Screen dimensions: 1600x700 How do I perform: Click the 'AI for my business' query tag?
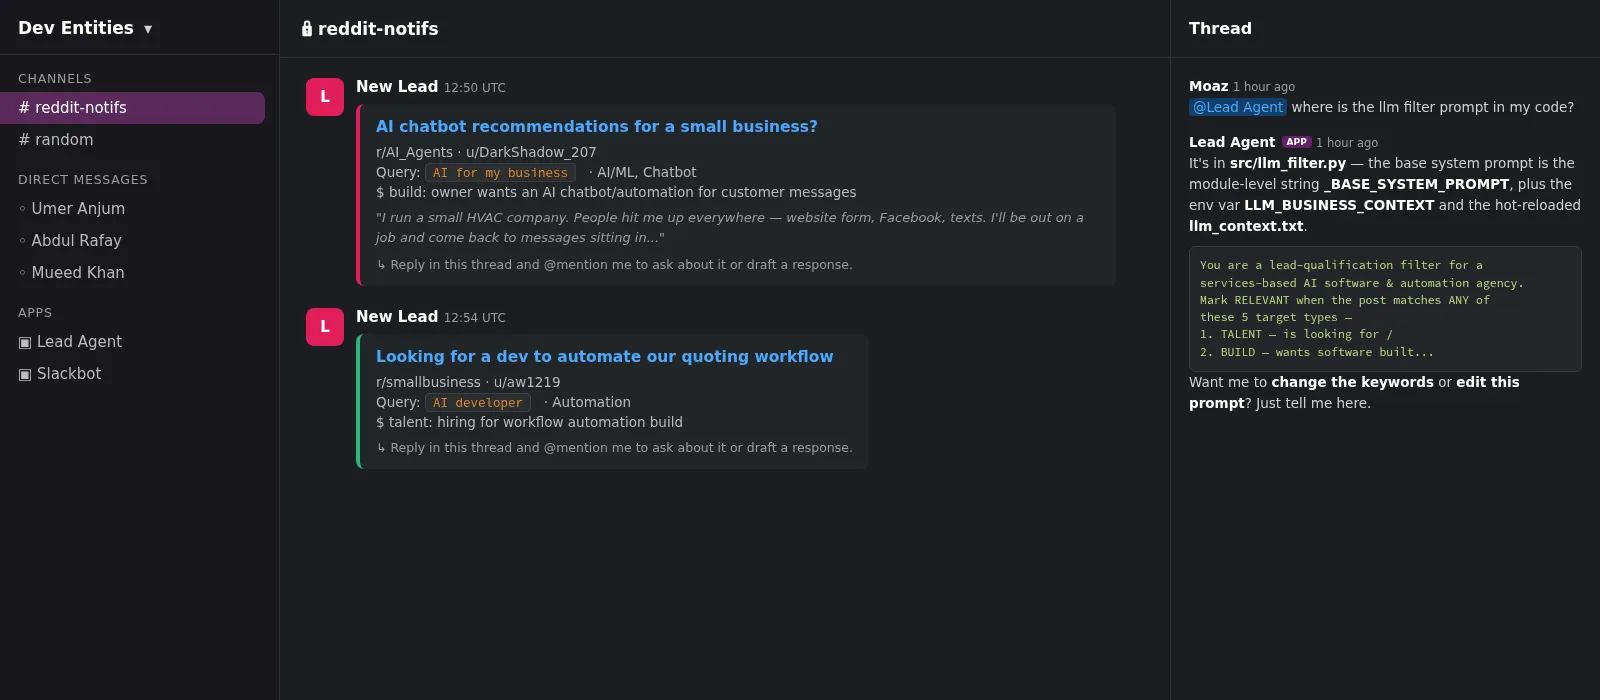click(500, 173)
